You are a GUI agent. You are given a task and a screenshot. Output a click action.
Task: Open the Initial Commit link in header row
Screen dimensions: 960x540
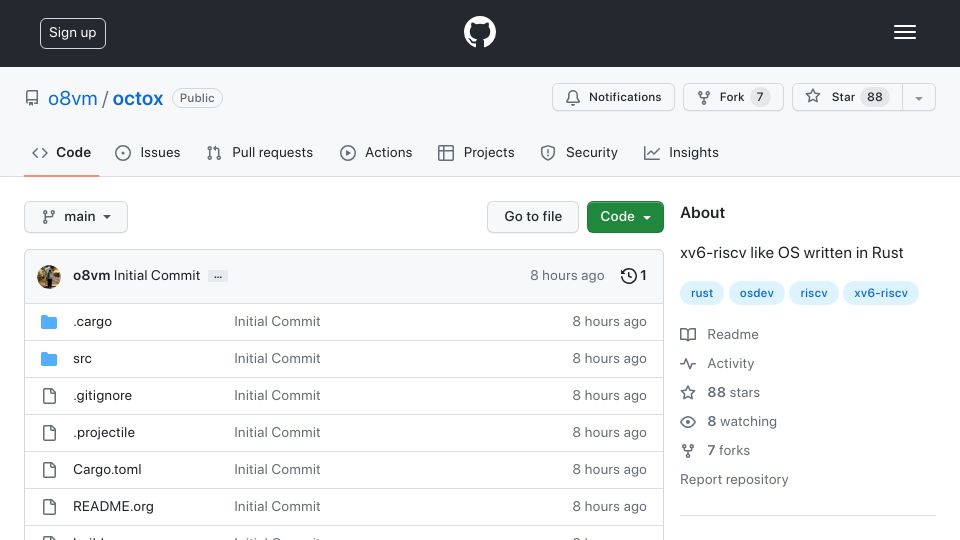[x=157, y=276]
